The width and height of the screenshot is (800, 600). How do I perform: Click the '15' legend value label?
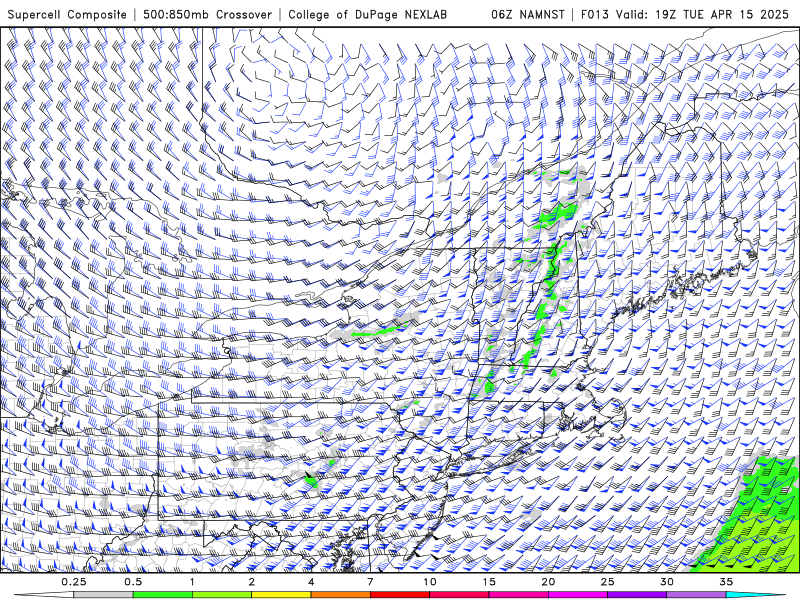(489, 582)
